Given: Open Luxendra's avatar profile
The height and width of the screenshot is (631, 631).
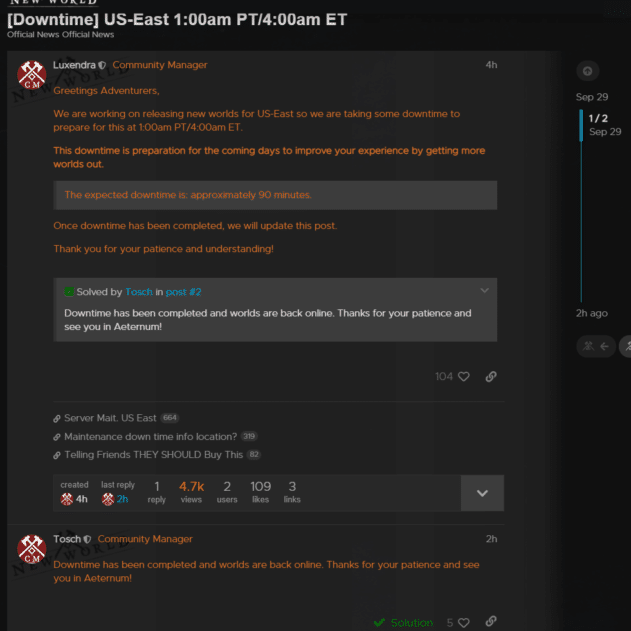Looking at the screenshot, I should 31,75.
